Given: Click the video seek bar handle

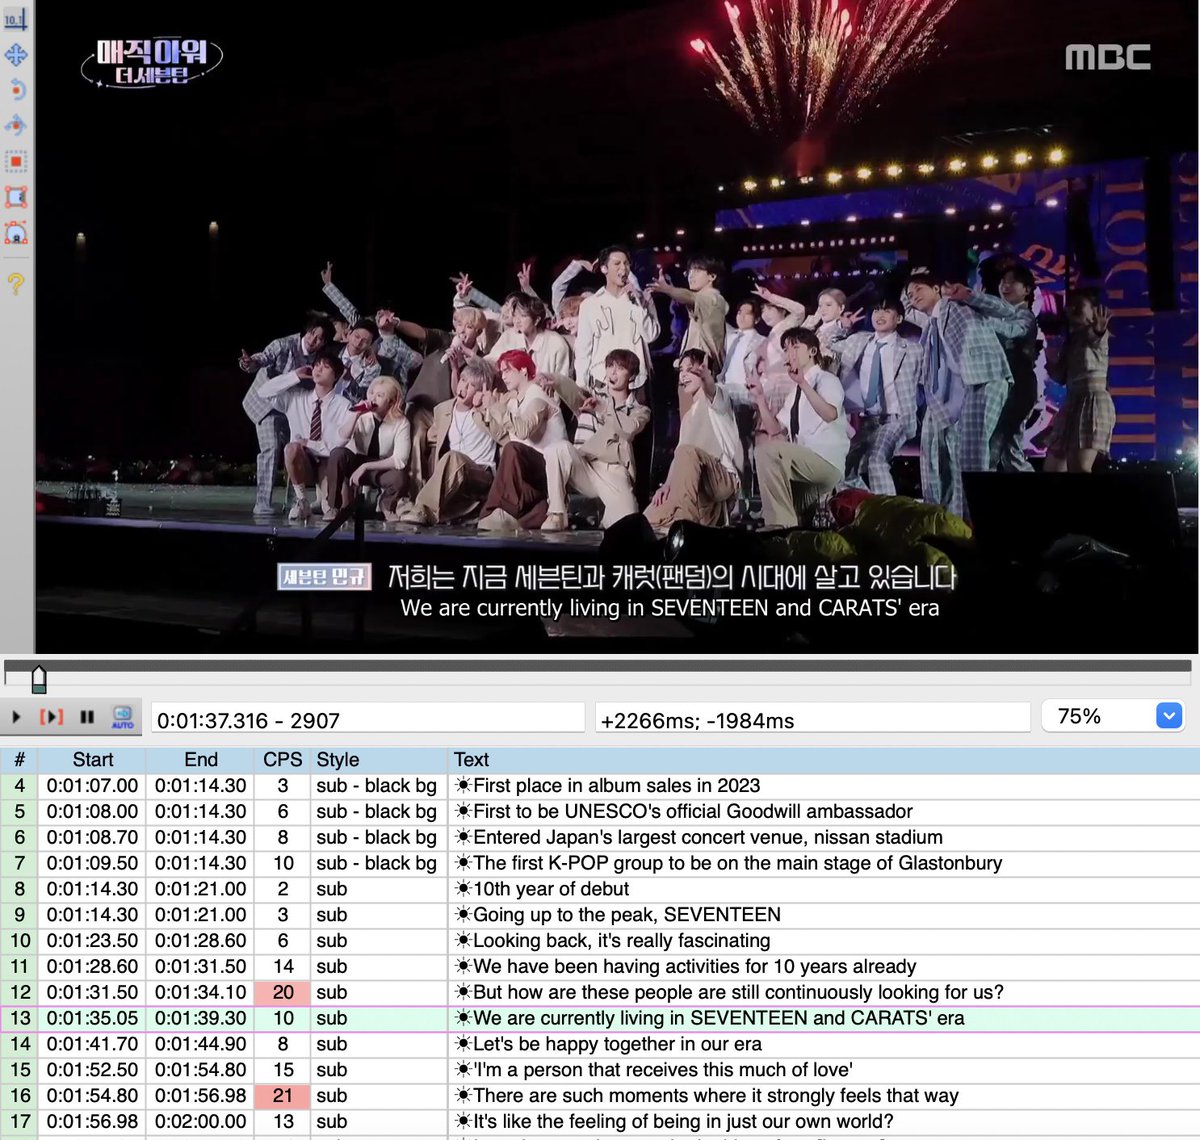Looking at the screenshot, I should [x=39, y=680].
